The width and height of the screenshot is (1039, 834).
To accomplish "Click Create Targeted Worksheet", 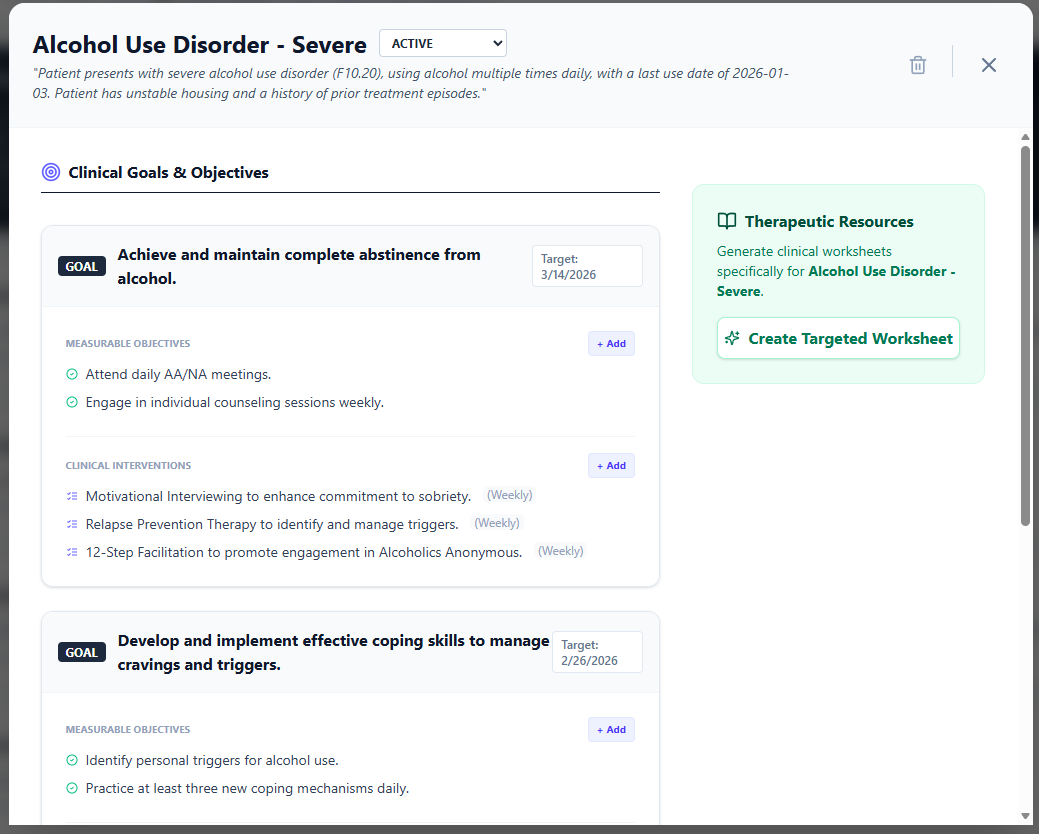I will [838, 338].
